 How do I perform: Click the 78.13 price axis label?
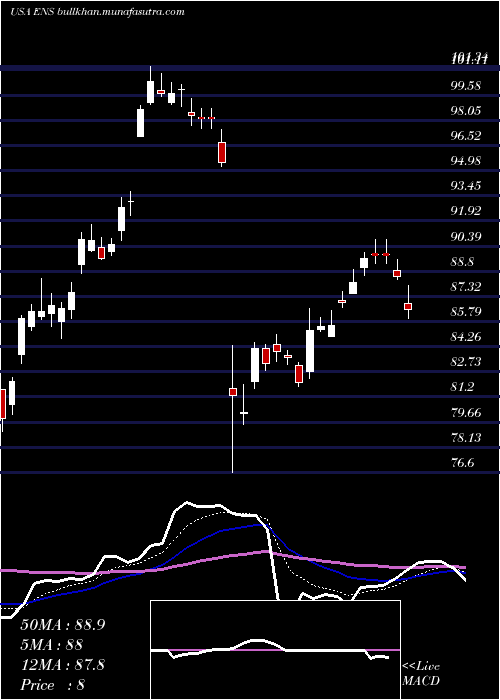point(466,437)
